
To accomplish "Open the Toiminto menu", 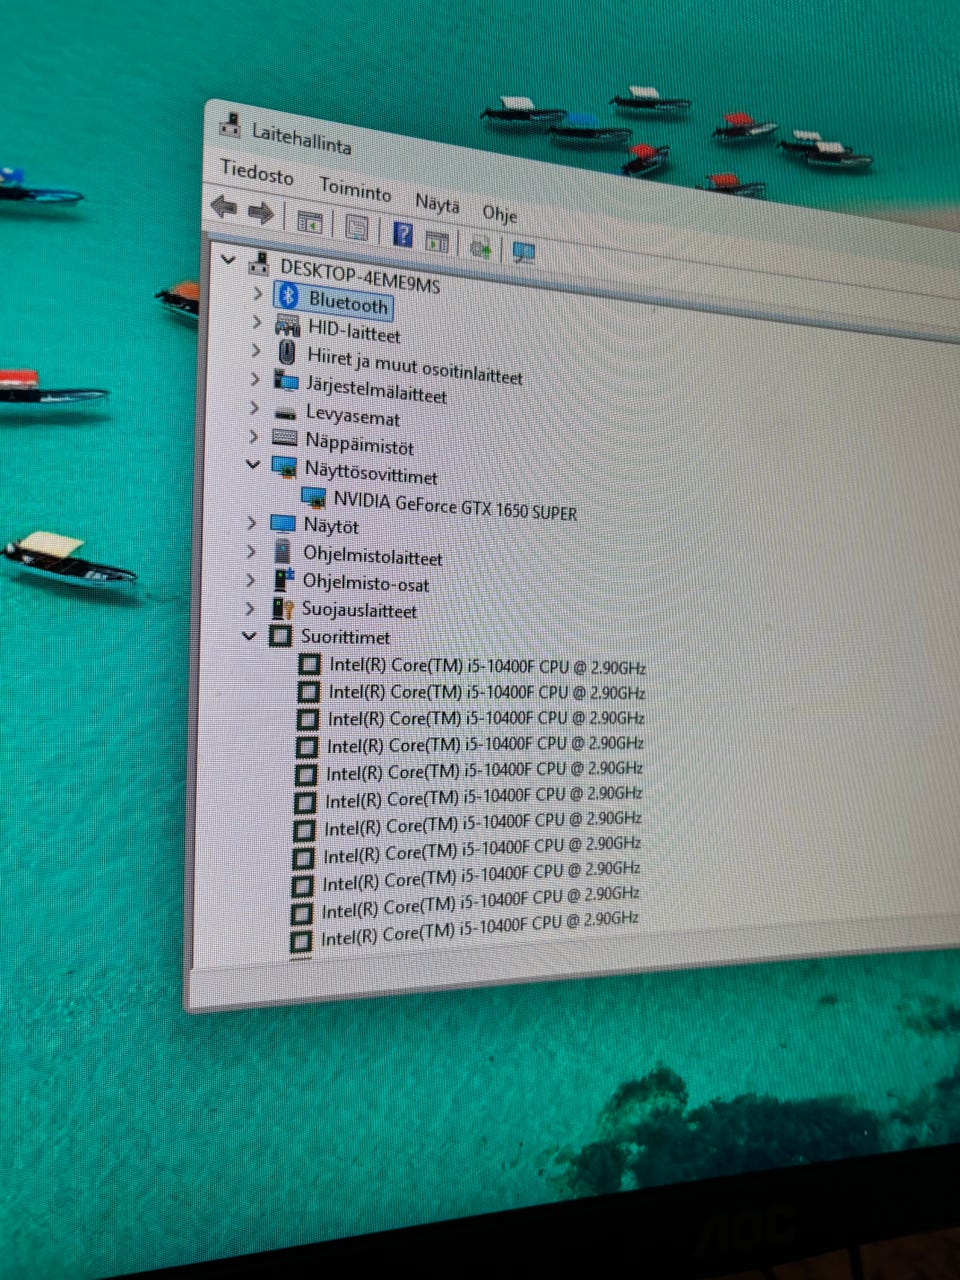I will point(355,189).
